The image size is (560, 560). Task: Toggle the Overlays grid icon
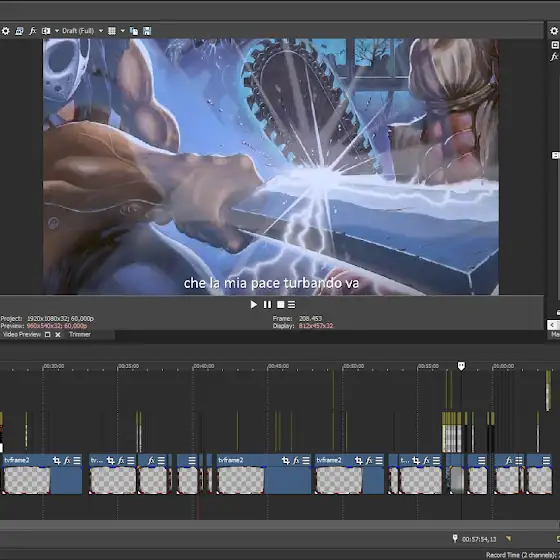click(112, 31)
